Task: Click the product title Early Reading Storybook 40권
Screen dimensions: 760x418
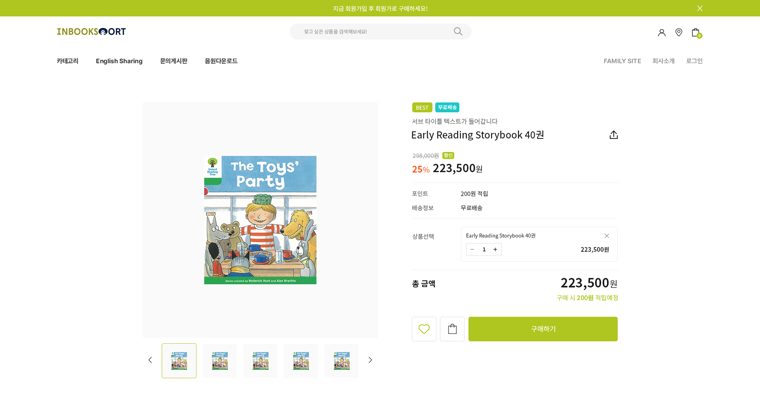Action: [x=477, y=135]
